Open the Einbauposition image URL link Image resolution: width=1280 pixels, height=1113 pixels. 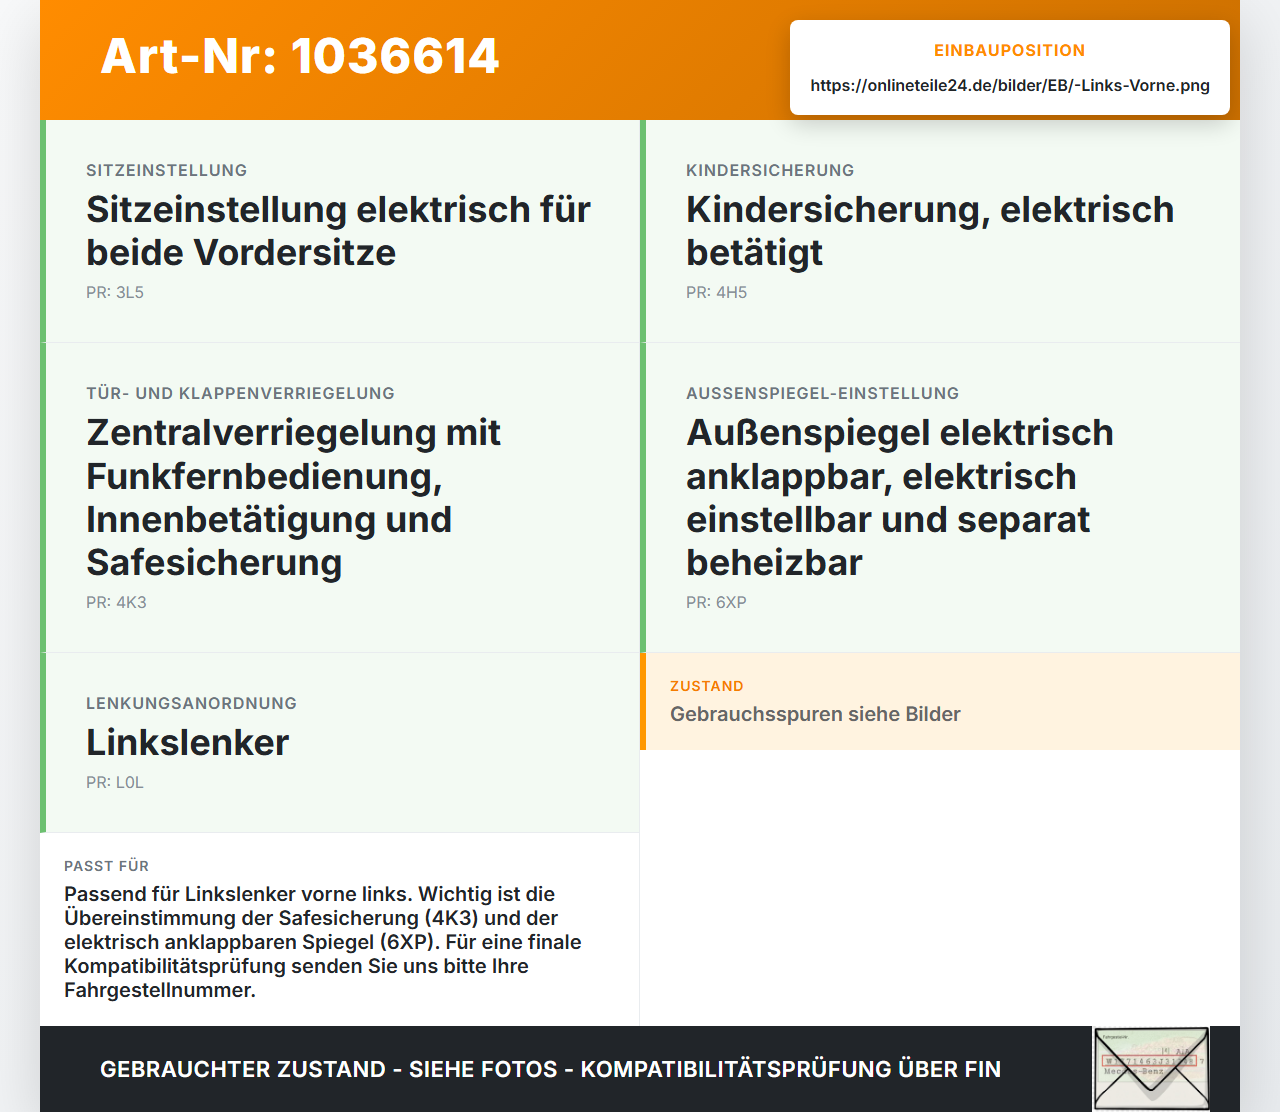1010,85
